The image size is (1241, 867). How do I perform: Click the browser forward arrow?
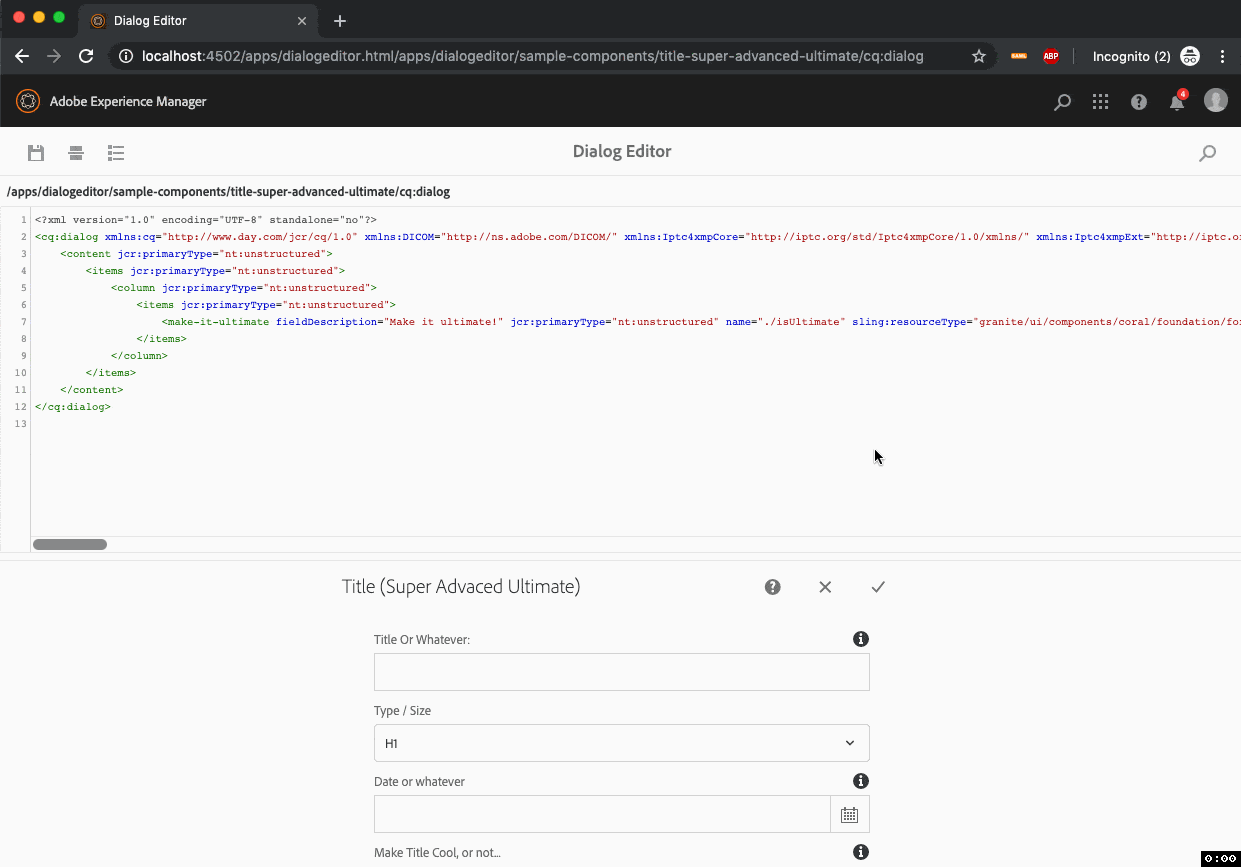54,56
